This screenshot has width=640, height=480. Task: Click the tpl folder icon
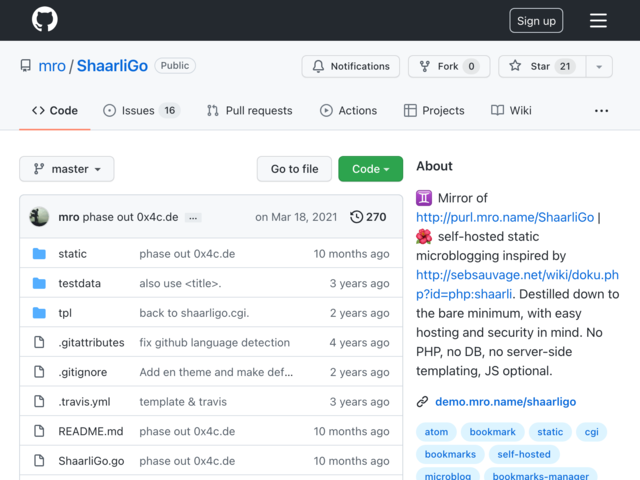click(x=39, y=313)
